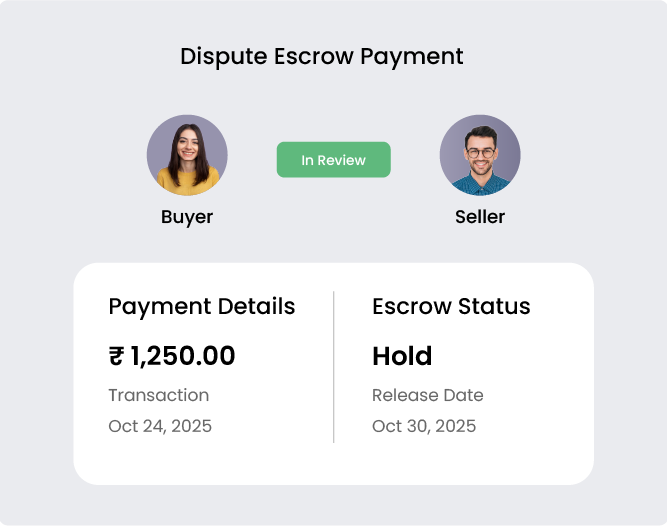Click the vertical divider between detail columns
This screenshot has width=667, height=526.
[334, 367]
